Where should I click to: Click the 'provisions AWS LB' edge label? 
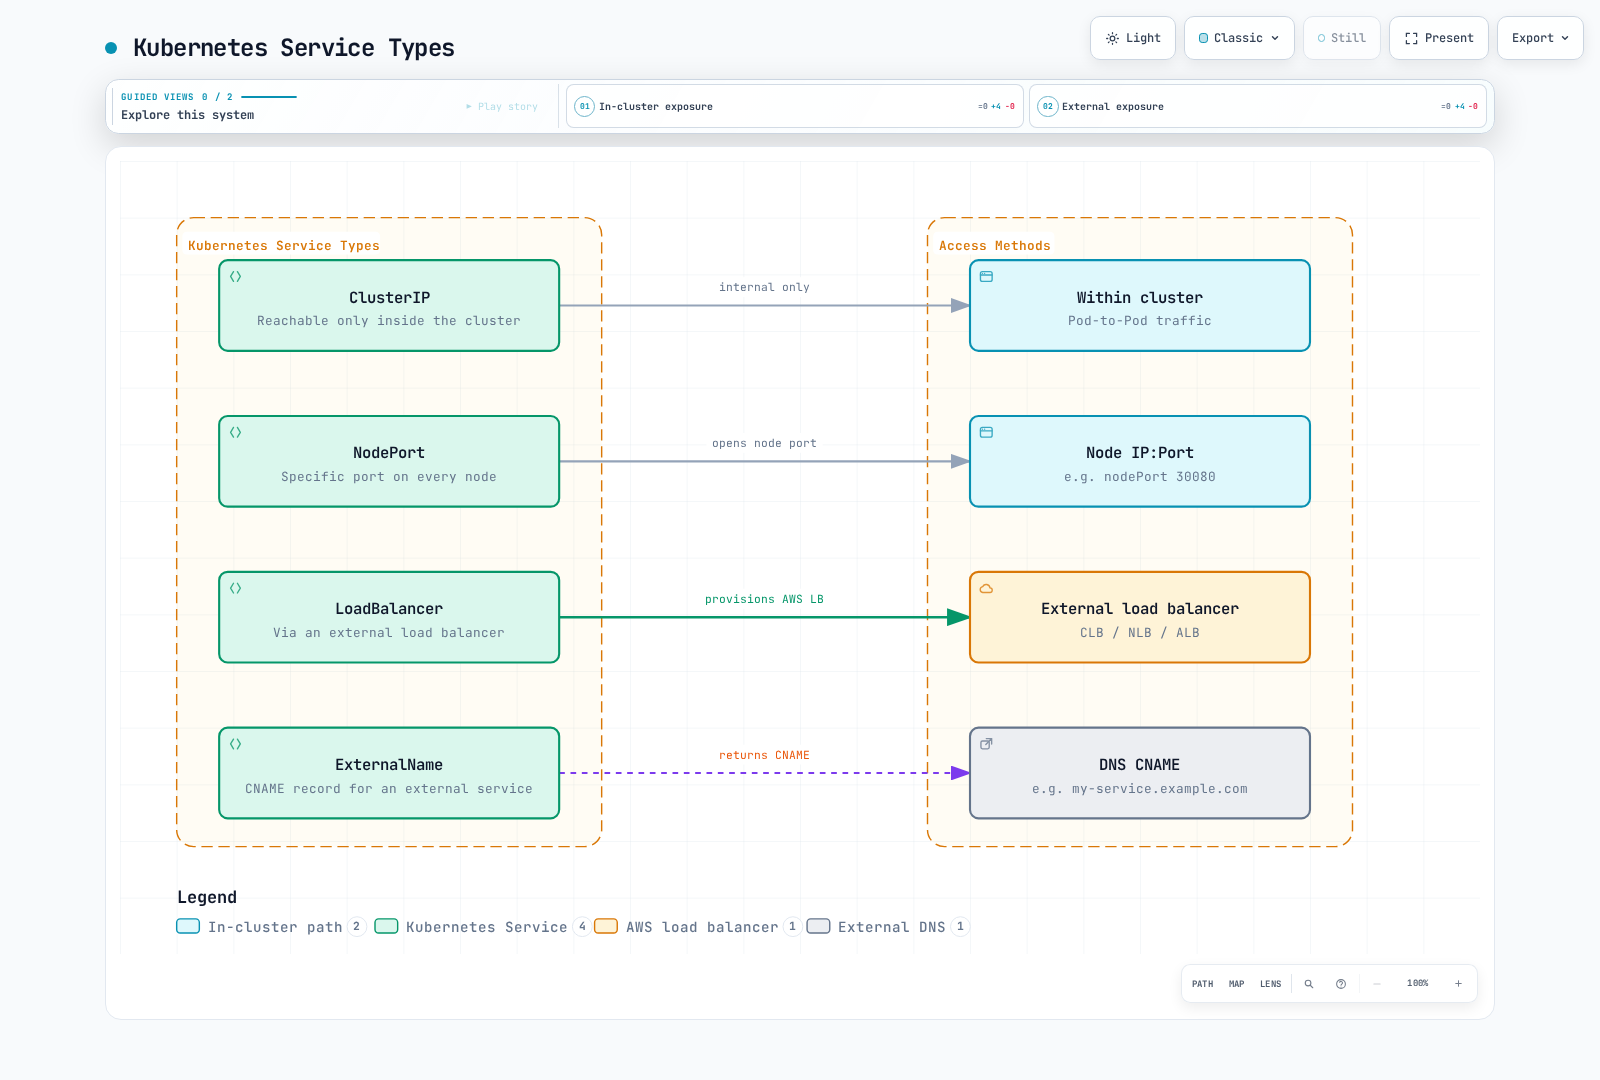click(764, 599)
